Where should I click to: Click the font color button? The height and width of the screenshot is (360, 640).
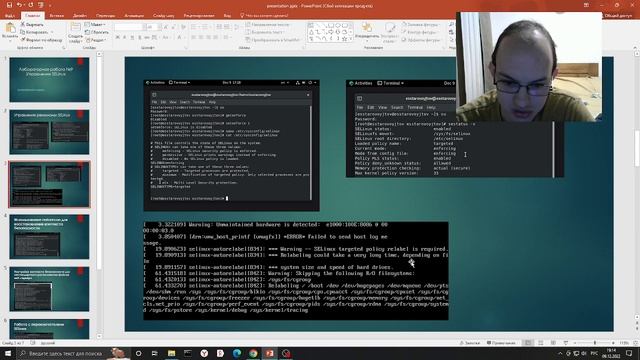click(x=180, y=38)
